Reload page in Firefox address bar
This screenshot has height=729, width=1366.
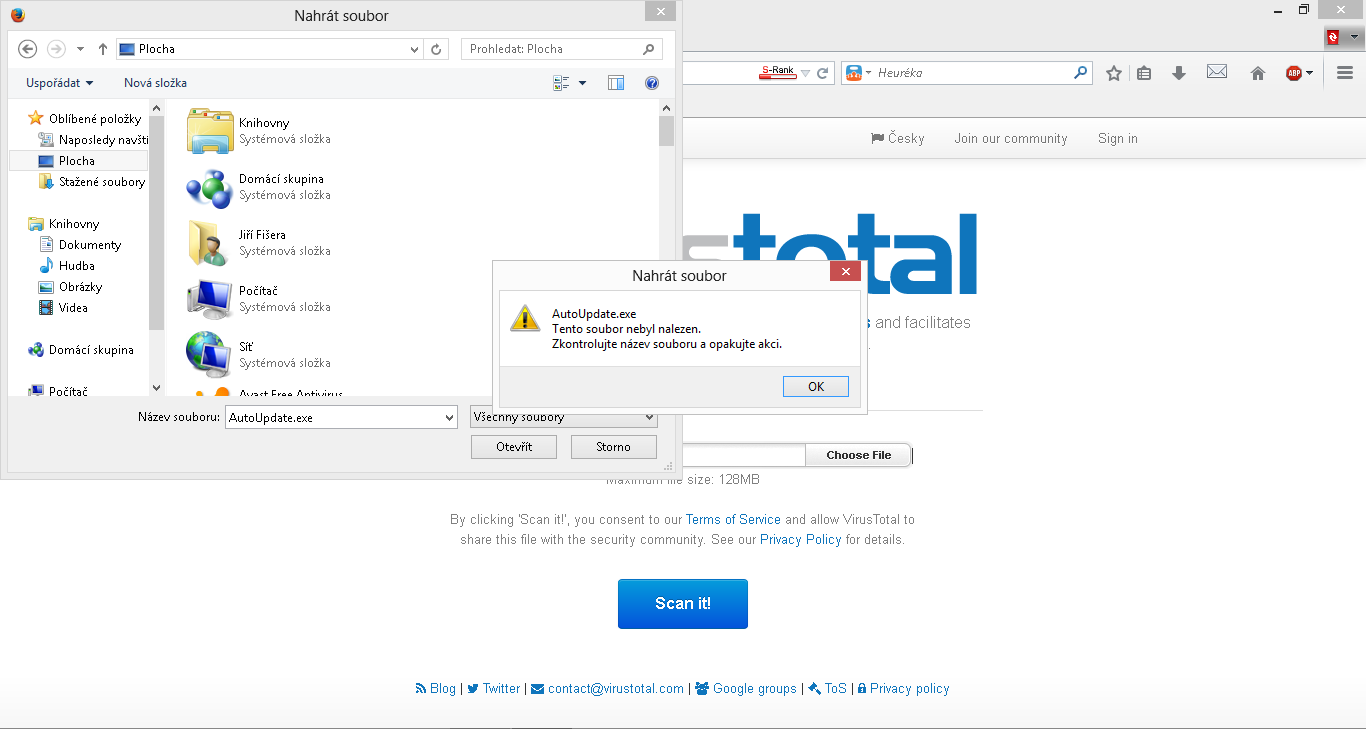pos(823,73)
